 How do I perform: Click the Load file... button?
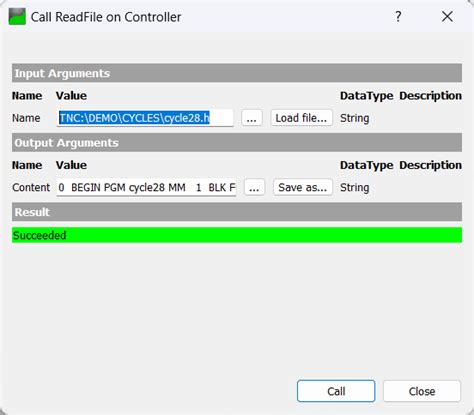pyautogui.click(x=301, y=118)
